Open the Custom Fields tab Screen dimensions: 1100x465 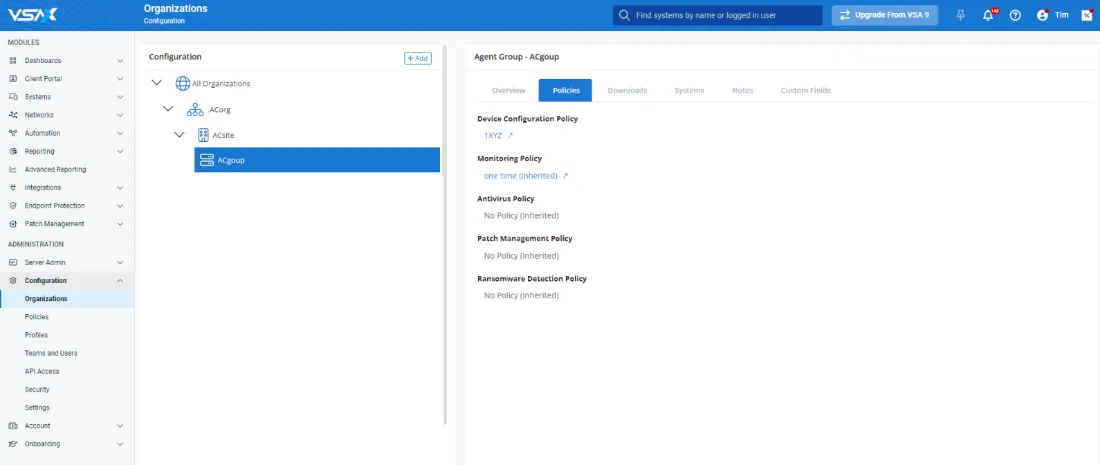[805, 91]
